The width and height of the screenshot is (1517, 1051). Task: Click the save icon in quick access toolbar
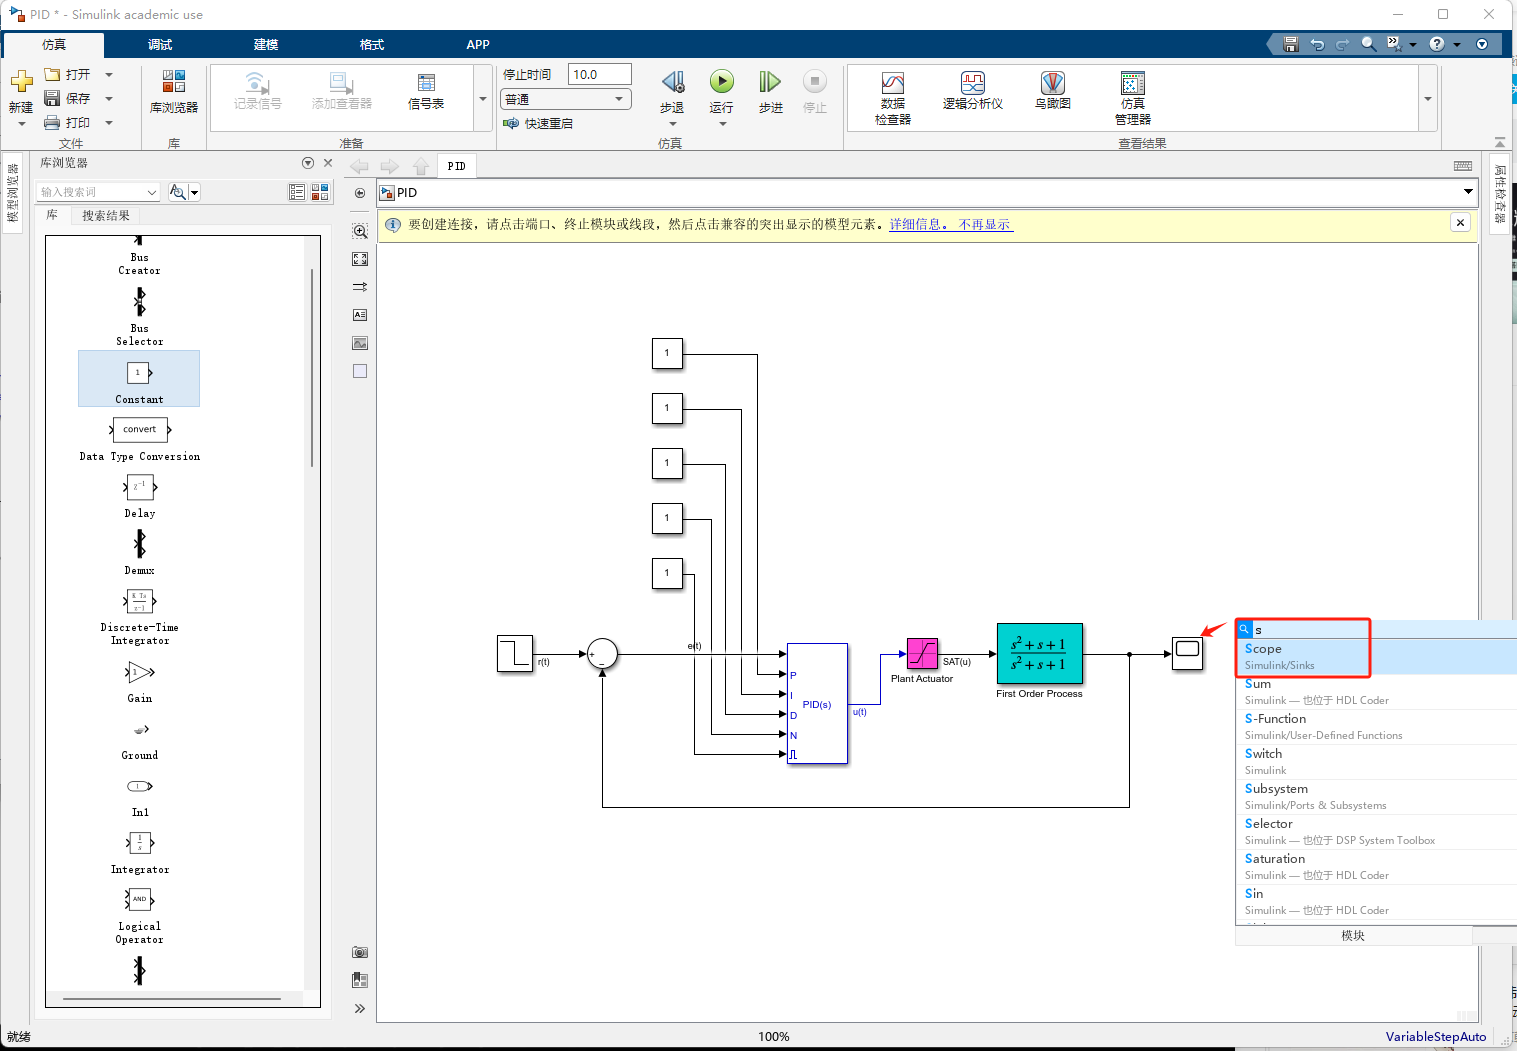(x=1290, y=44)
